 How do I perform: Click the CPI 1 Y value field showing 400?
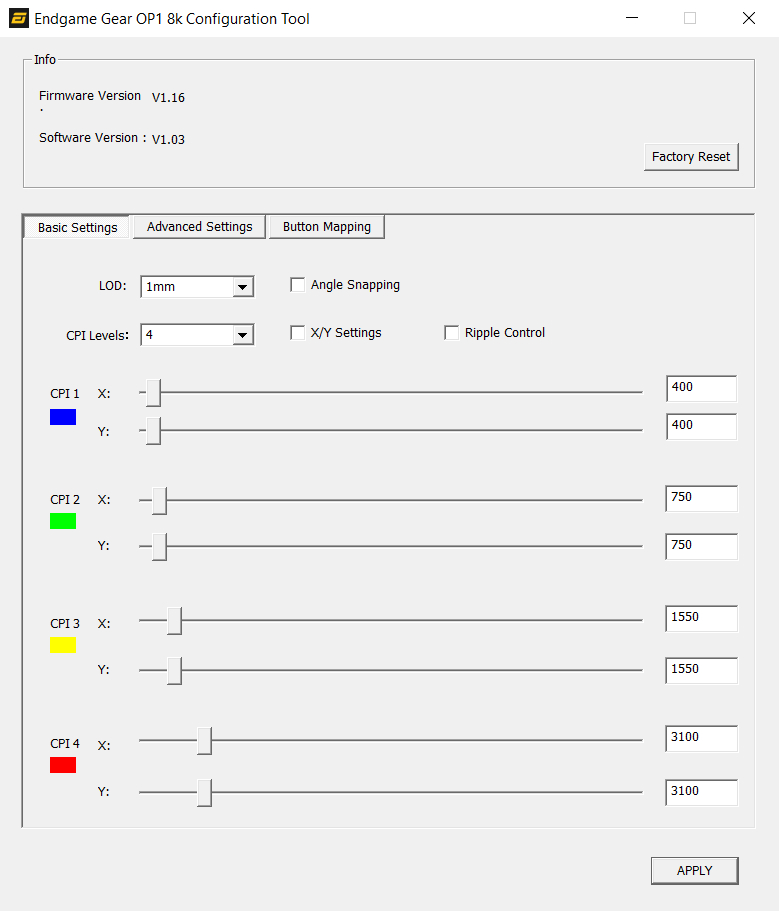(701, 426)
